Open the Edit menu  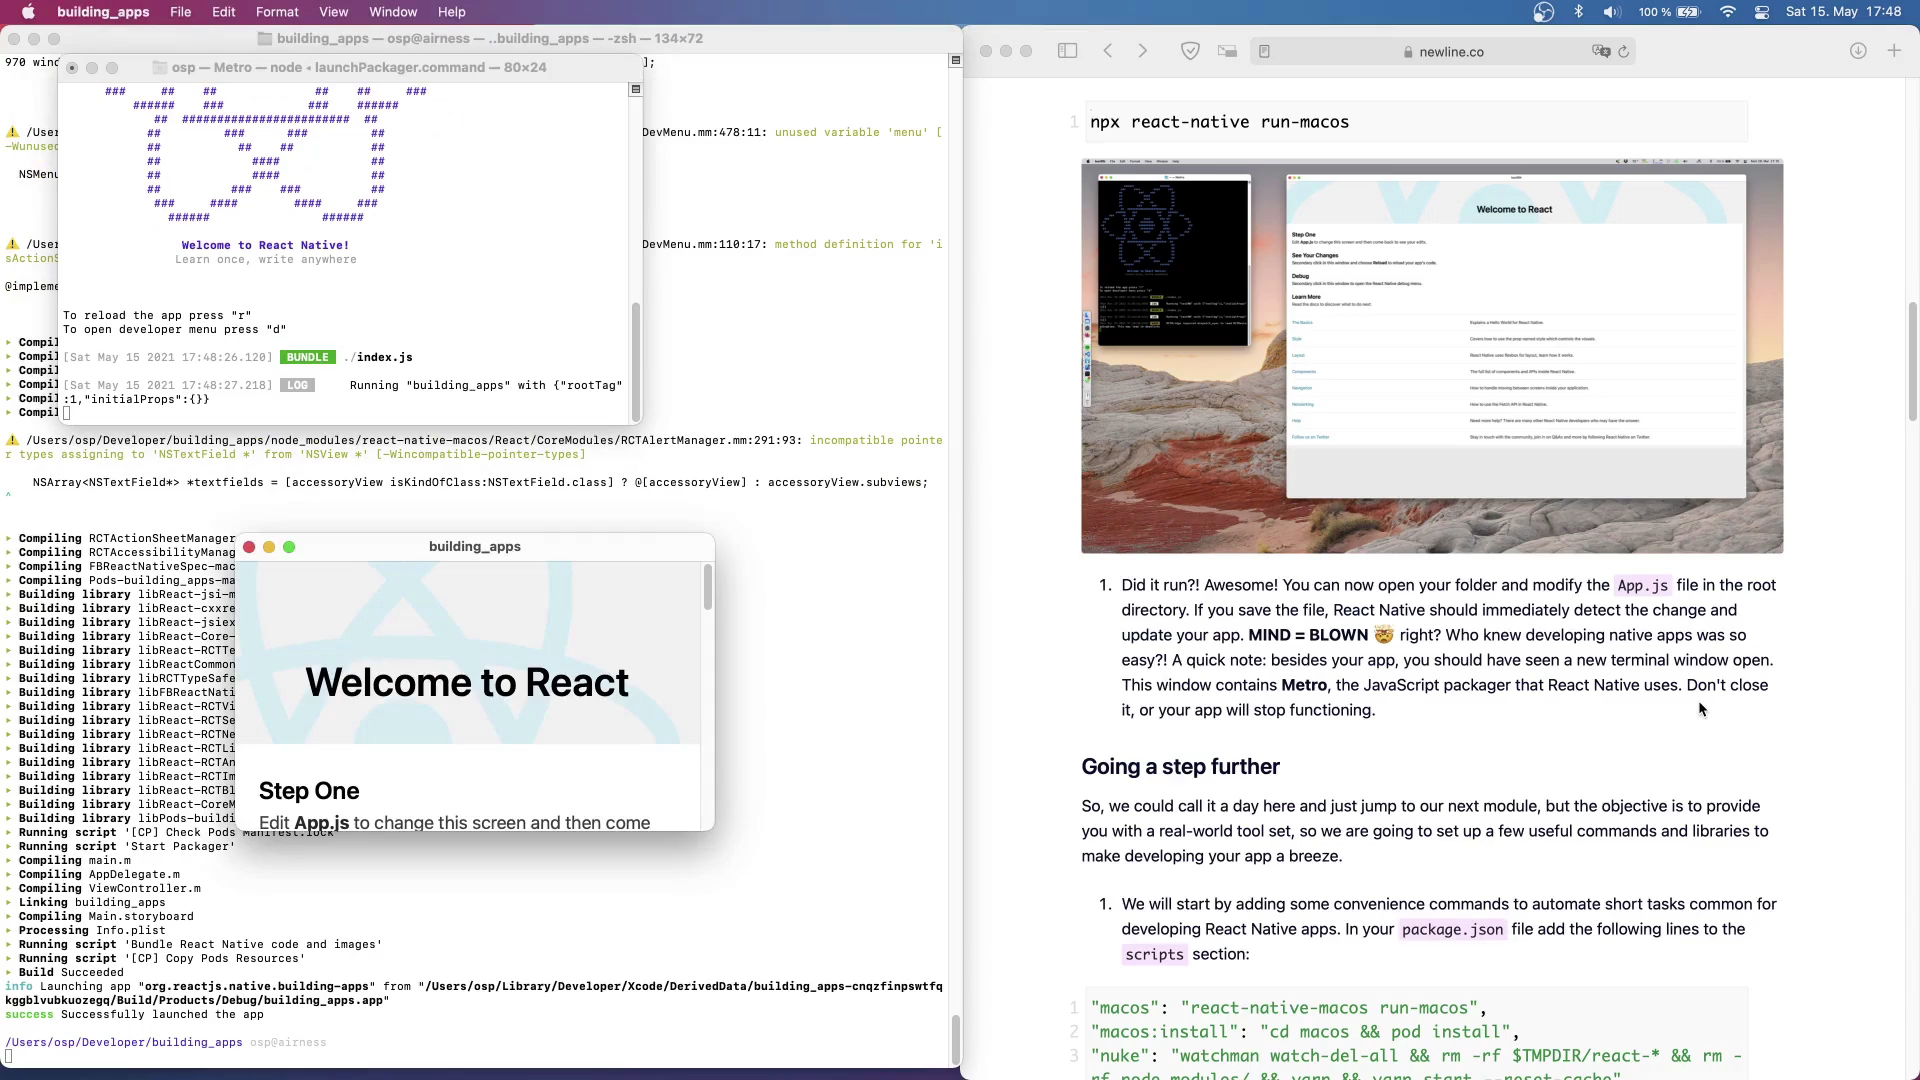click(x=224, y=12)
